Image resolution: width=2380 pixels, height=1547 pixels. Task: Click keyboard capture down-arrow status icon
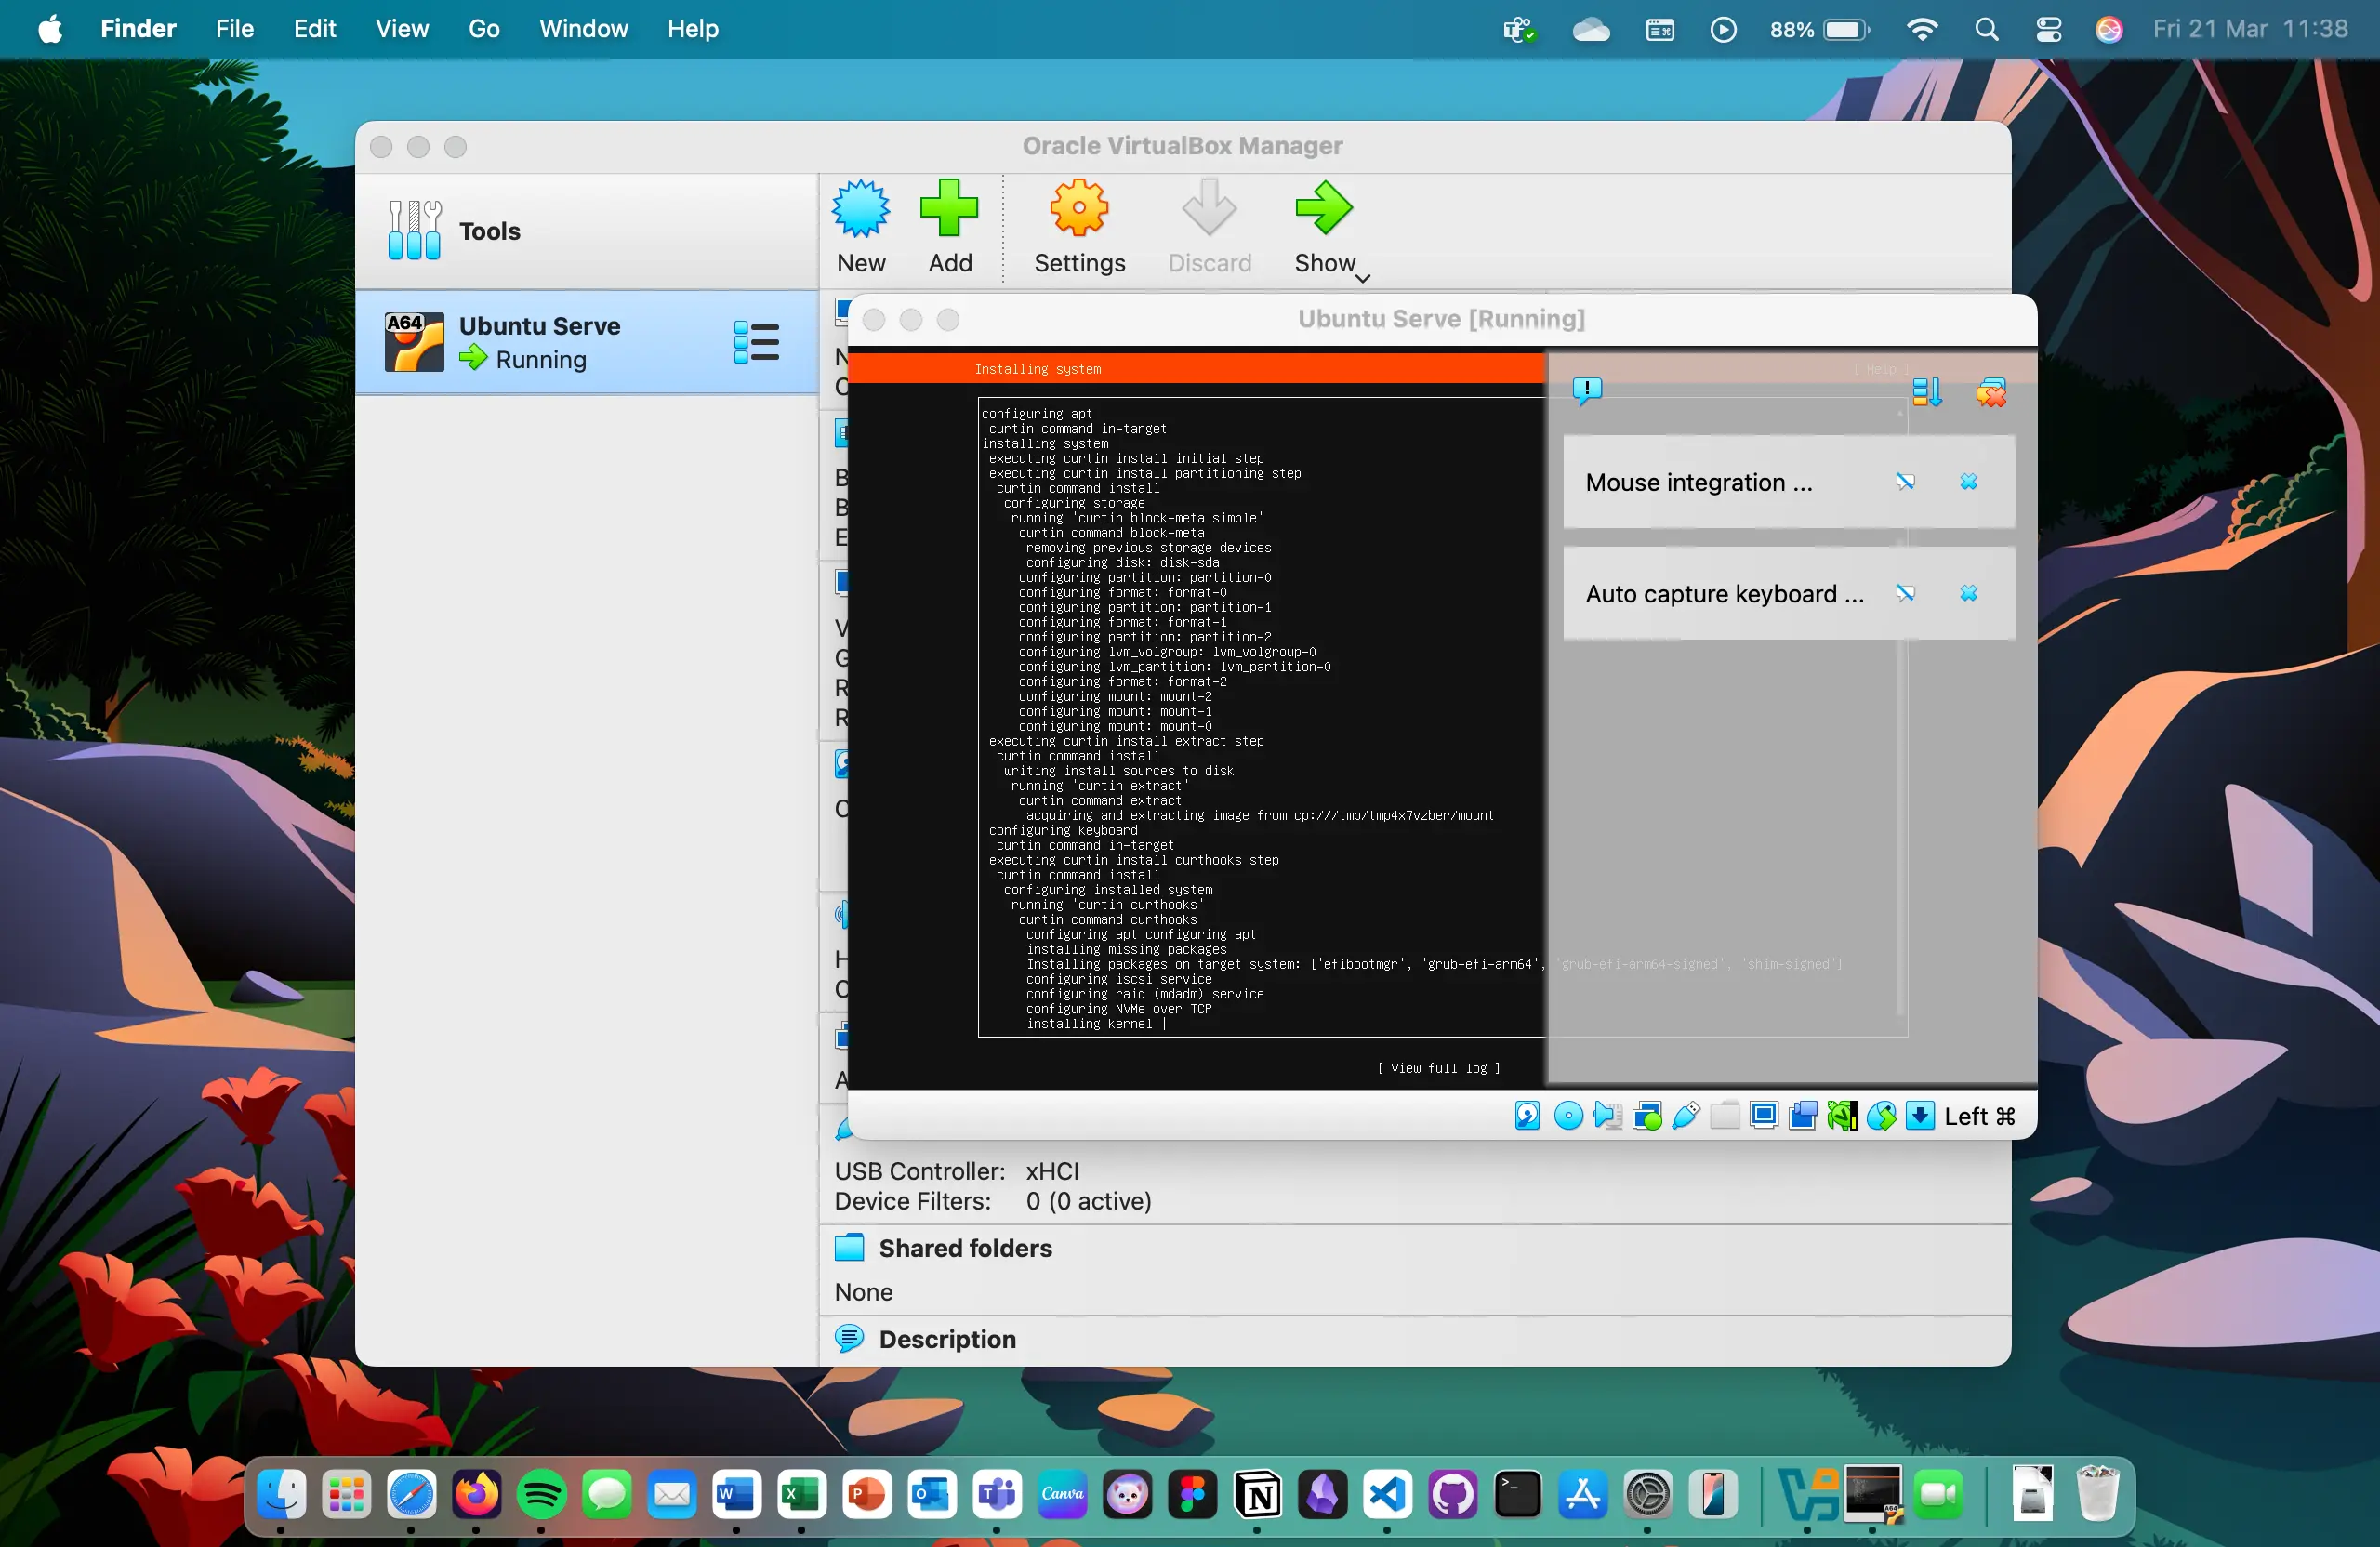1920,1116
